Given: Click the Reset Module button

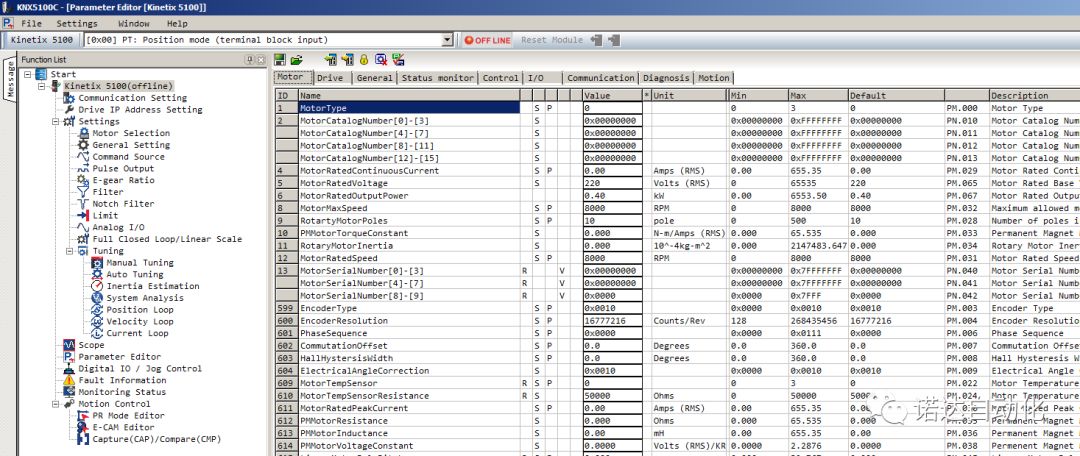Looking at the screenshot, I should (552, 40).
